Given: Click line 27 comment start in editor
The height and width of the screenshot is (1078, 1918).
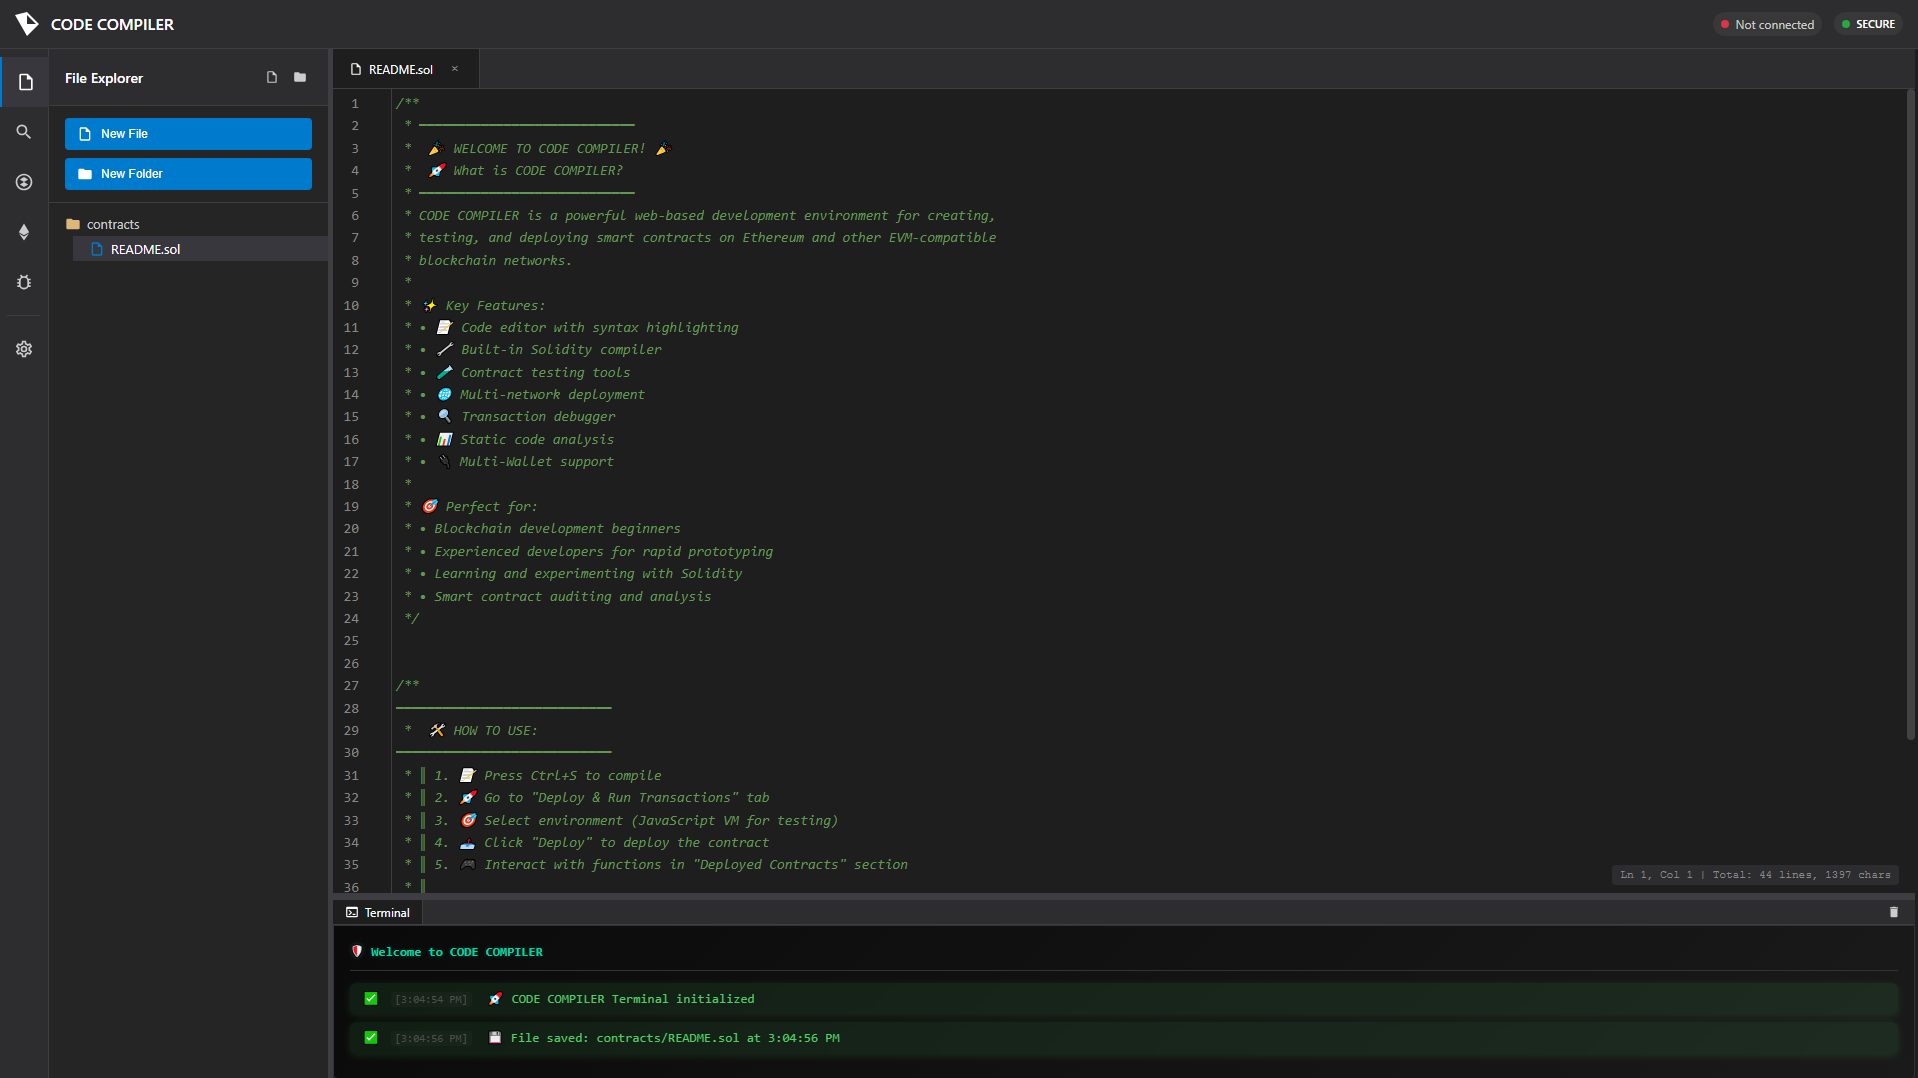Looking at the screenshot, I should point(407,686).
